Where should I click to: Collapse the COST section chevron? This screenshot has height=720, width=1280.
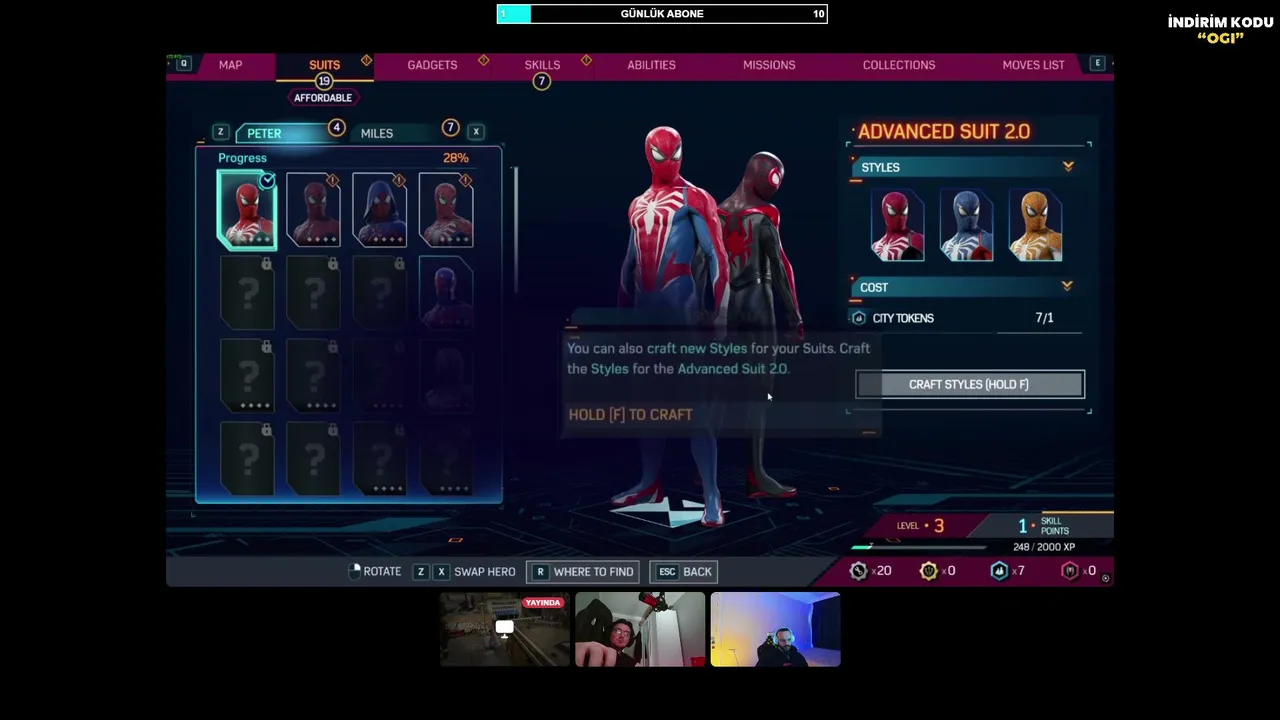(1067, 287)
